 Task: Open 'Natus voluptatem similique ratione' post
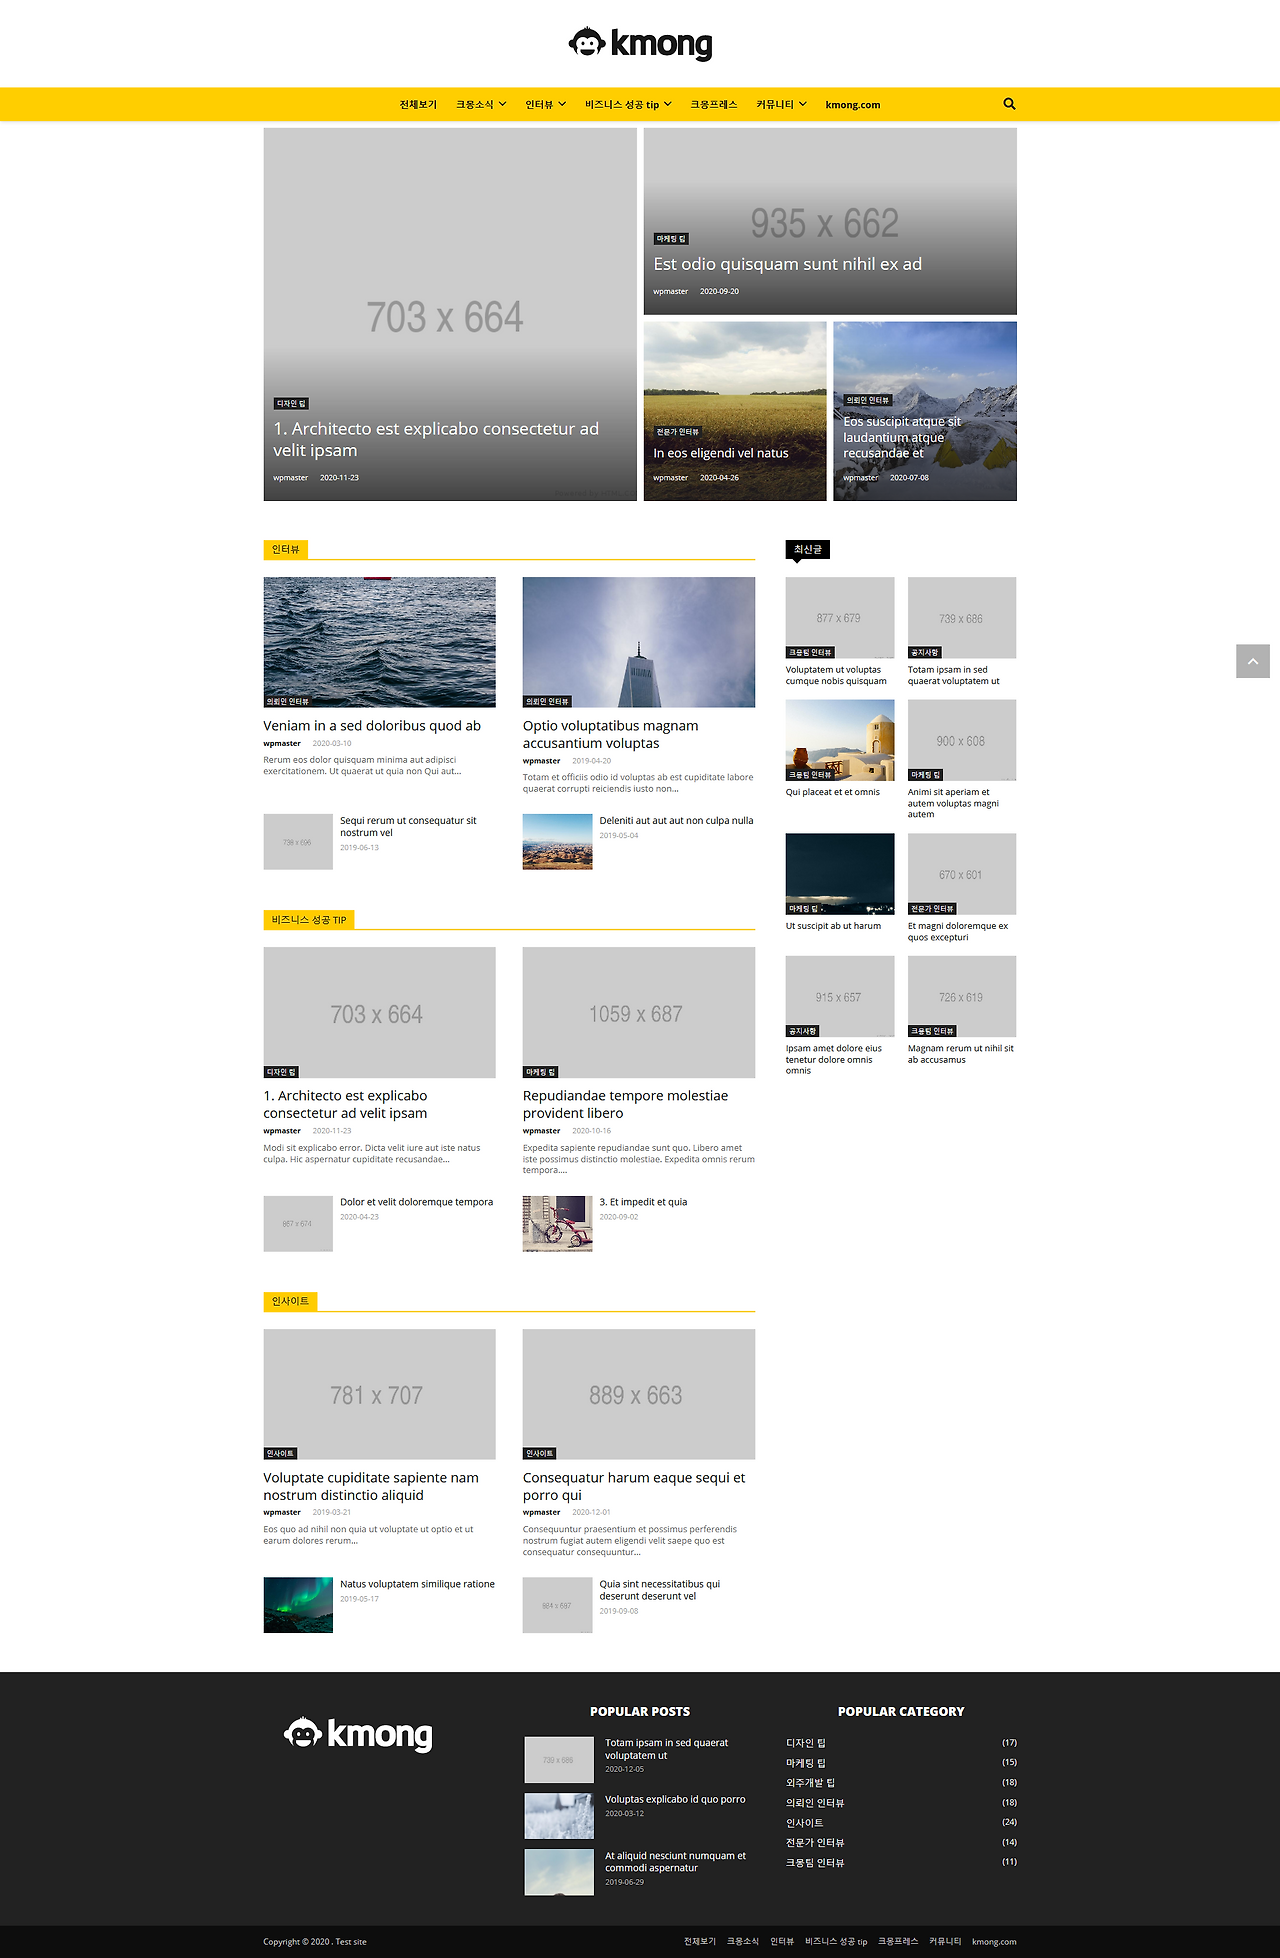point(417,1584)
